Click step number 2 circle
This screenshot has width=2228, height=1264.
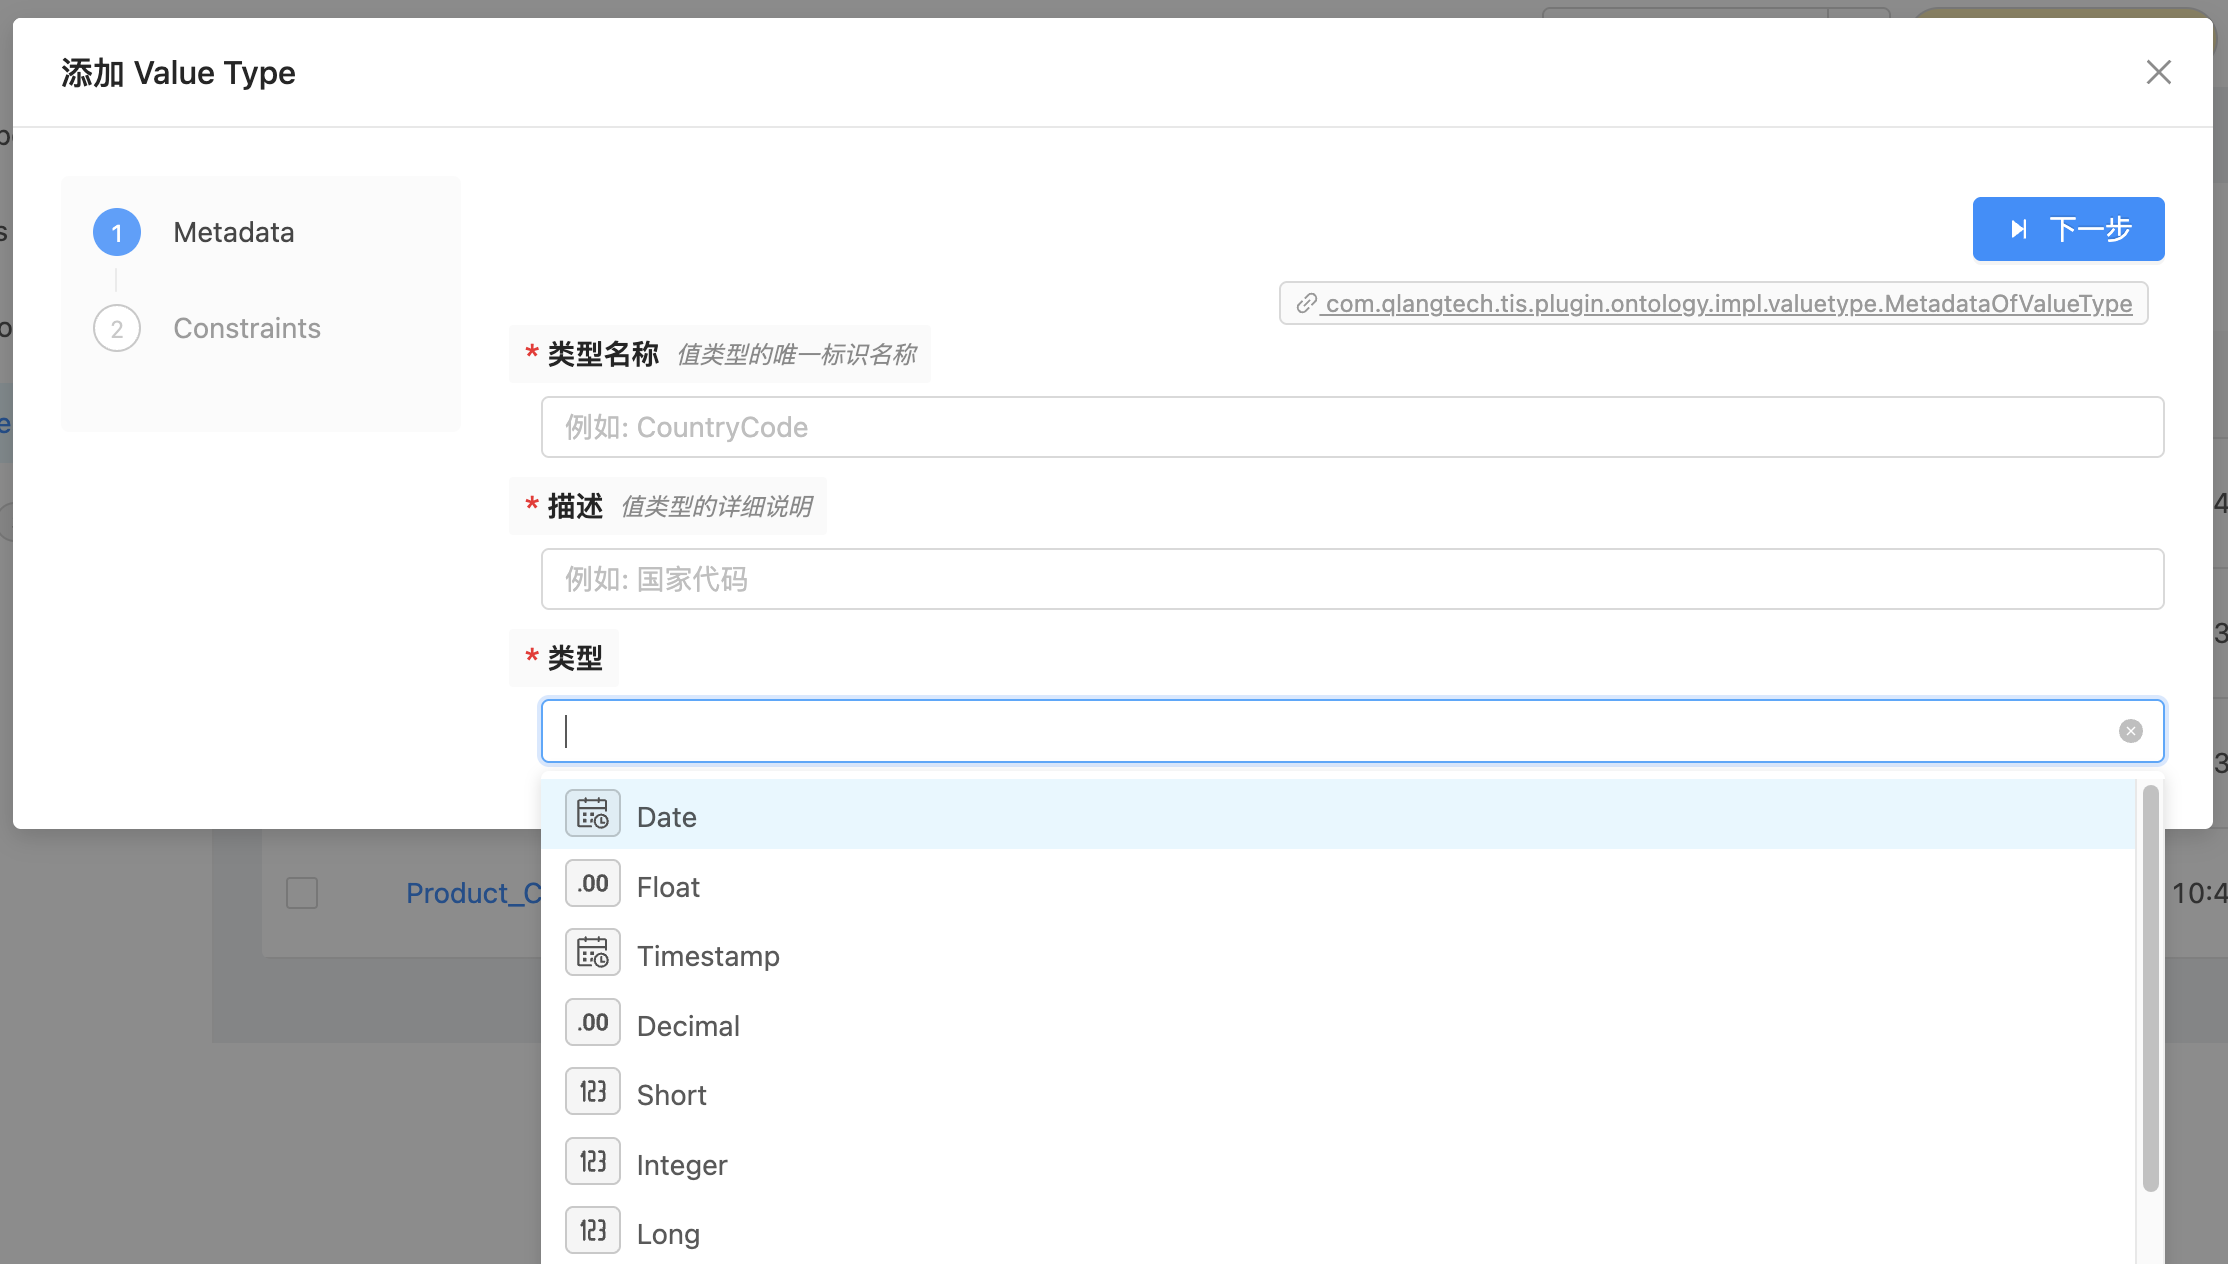[117, 328]
